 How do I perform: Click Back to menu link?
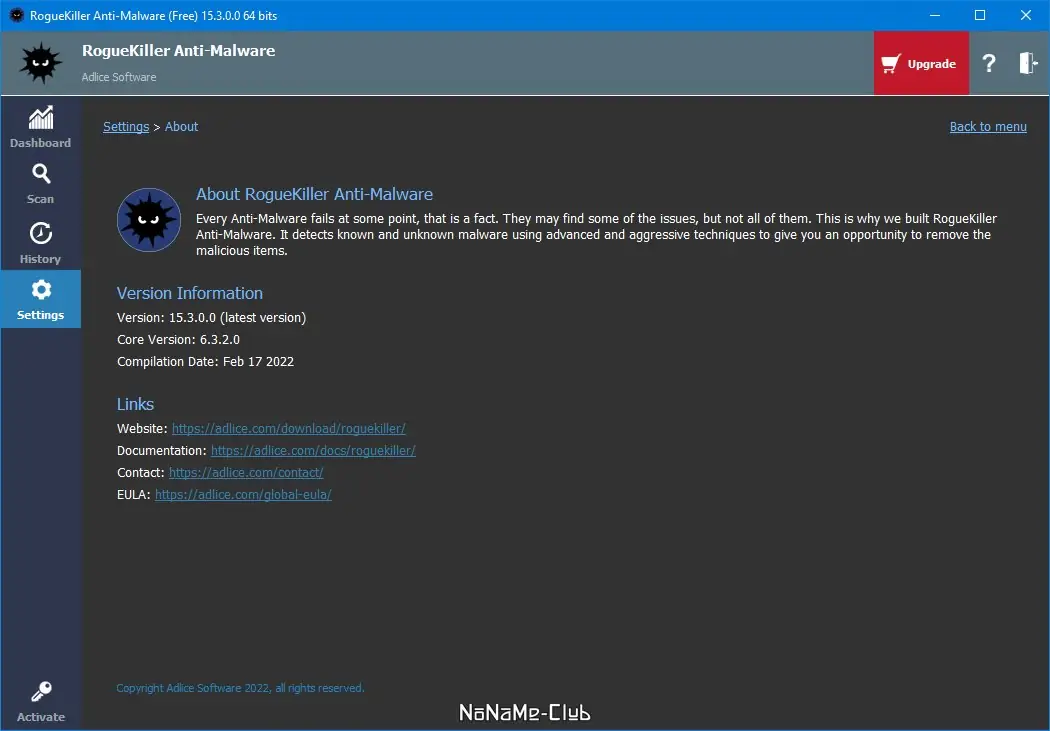pyautogui.click(x=988, y=127)
